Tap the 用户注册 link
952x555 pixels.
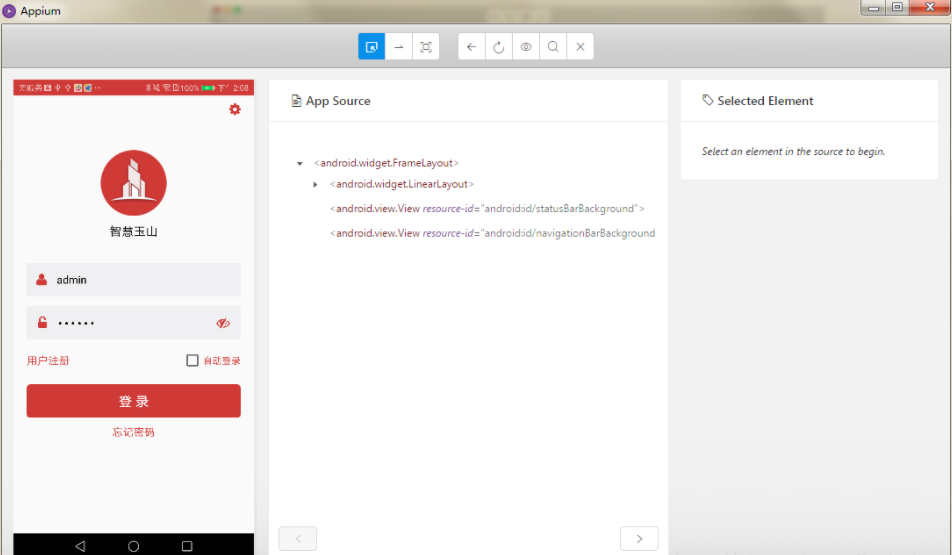click(48, 361)
